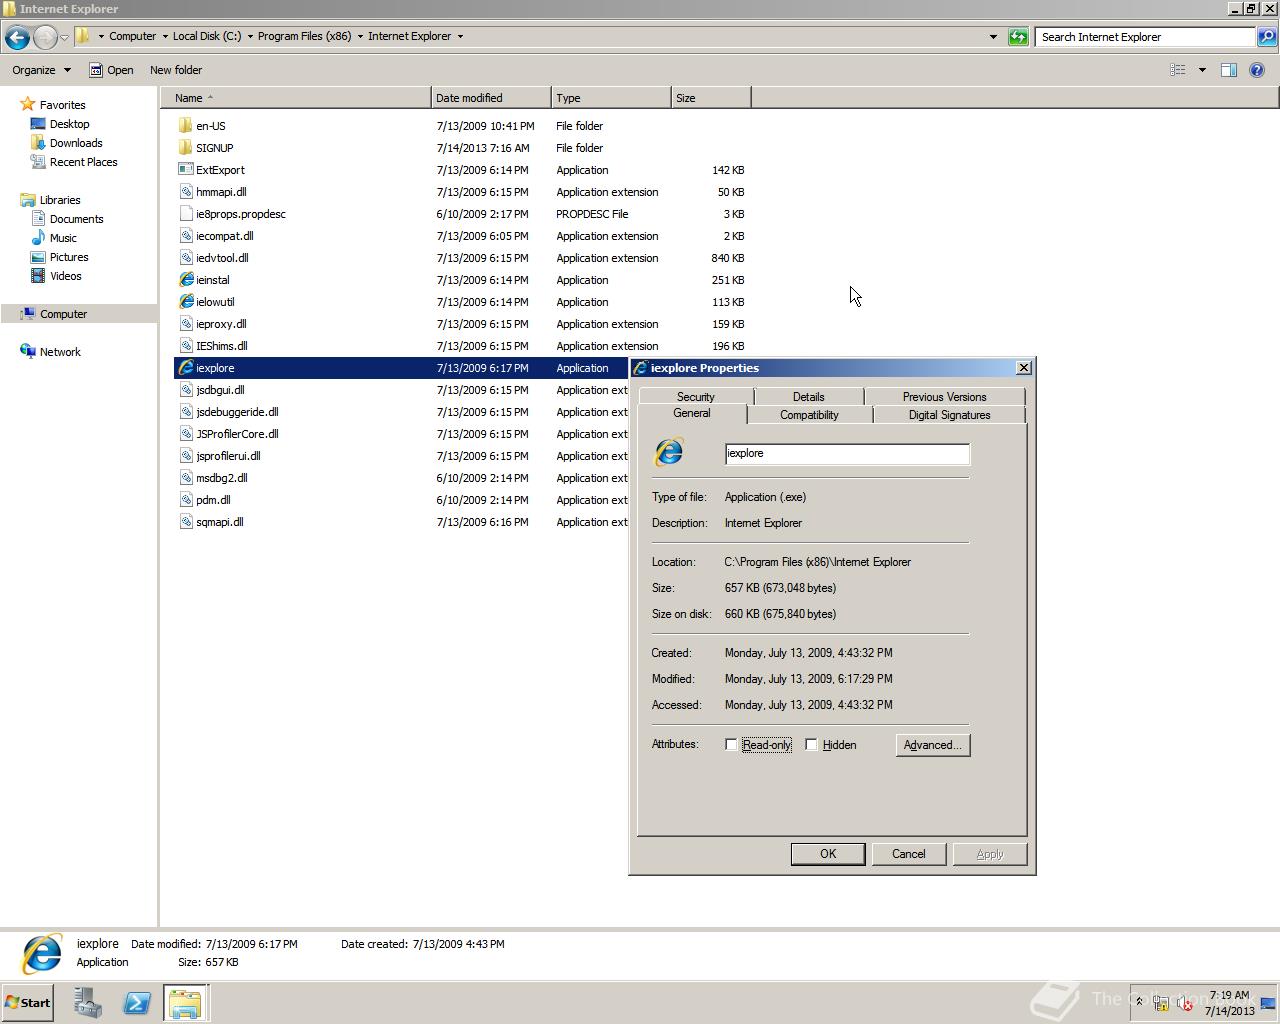The height and width of the screenshot is (1024, 1280).
Task: Select the en-US folder icon
Action: (185, 125)
